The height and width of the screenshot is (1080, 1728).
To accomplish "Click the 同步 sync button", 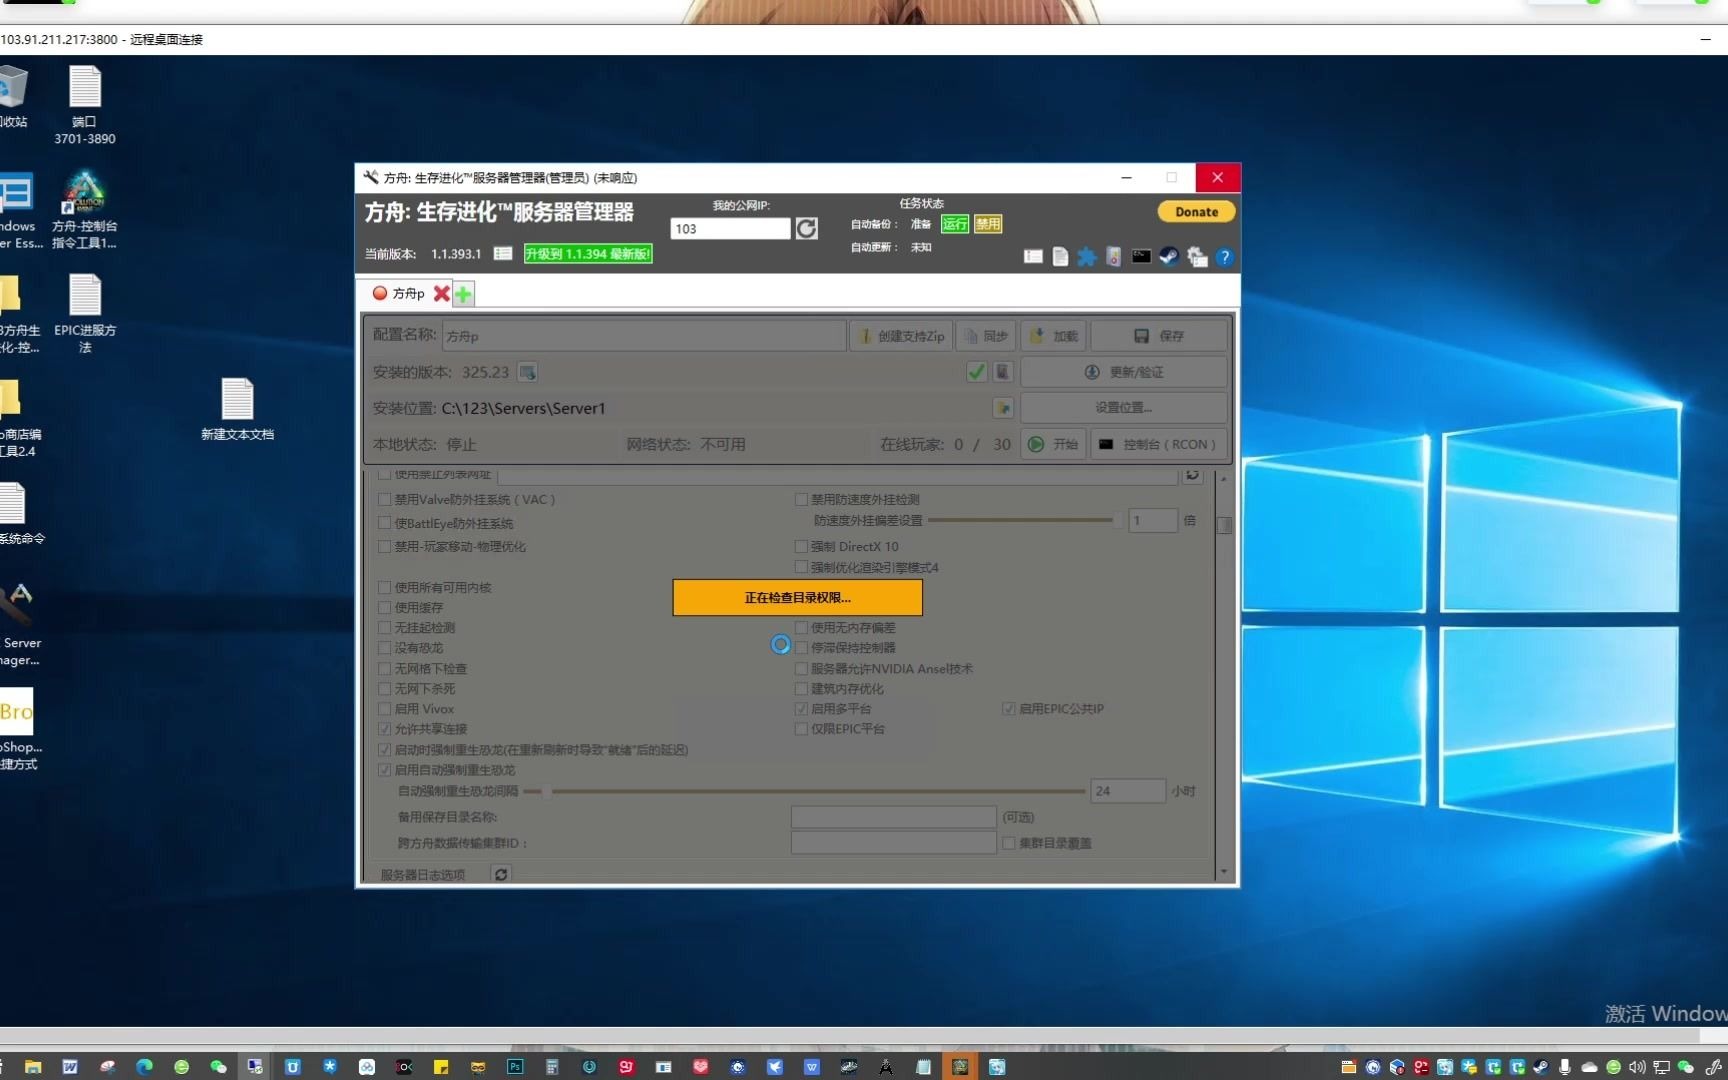I will (x=986, y=336).
